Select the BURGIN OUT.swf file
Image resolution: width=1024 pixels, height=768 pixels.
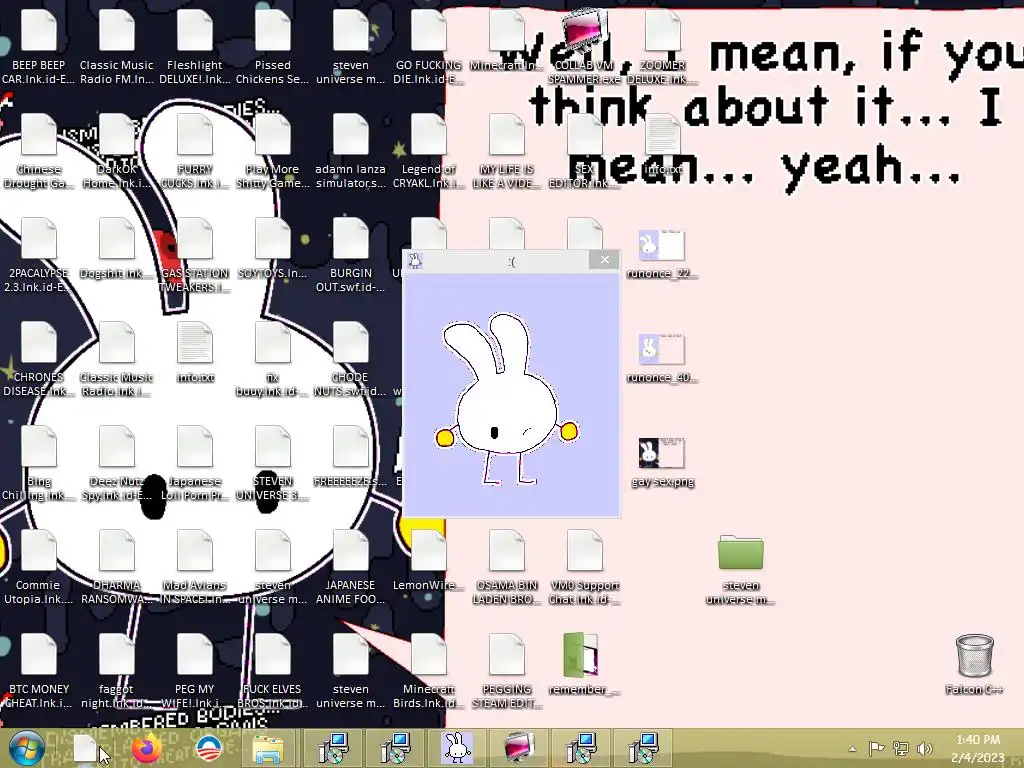351,257
